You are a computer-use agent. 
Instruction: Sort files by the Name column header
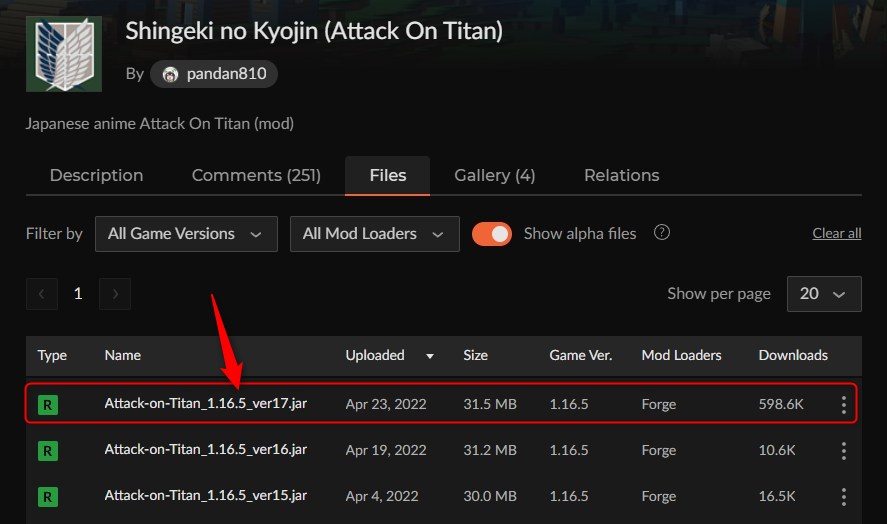coord(123,355)
